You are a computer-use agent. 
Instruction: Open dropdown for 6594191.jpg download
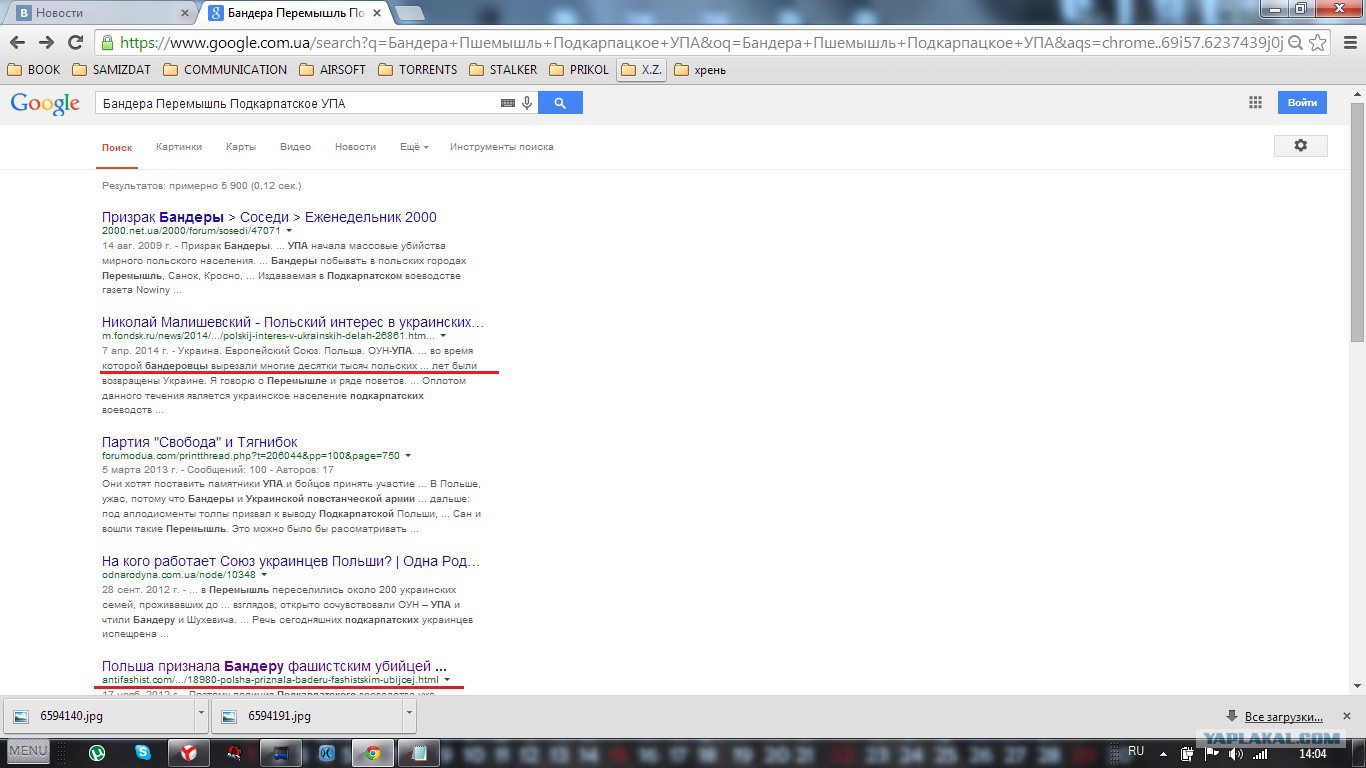[x=409, y=716]
